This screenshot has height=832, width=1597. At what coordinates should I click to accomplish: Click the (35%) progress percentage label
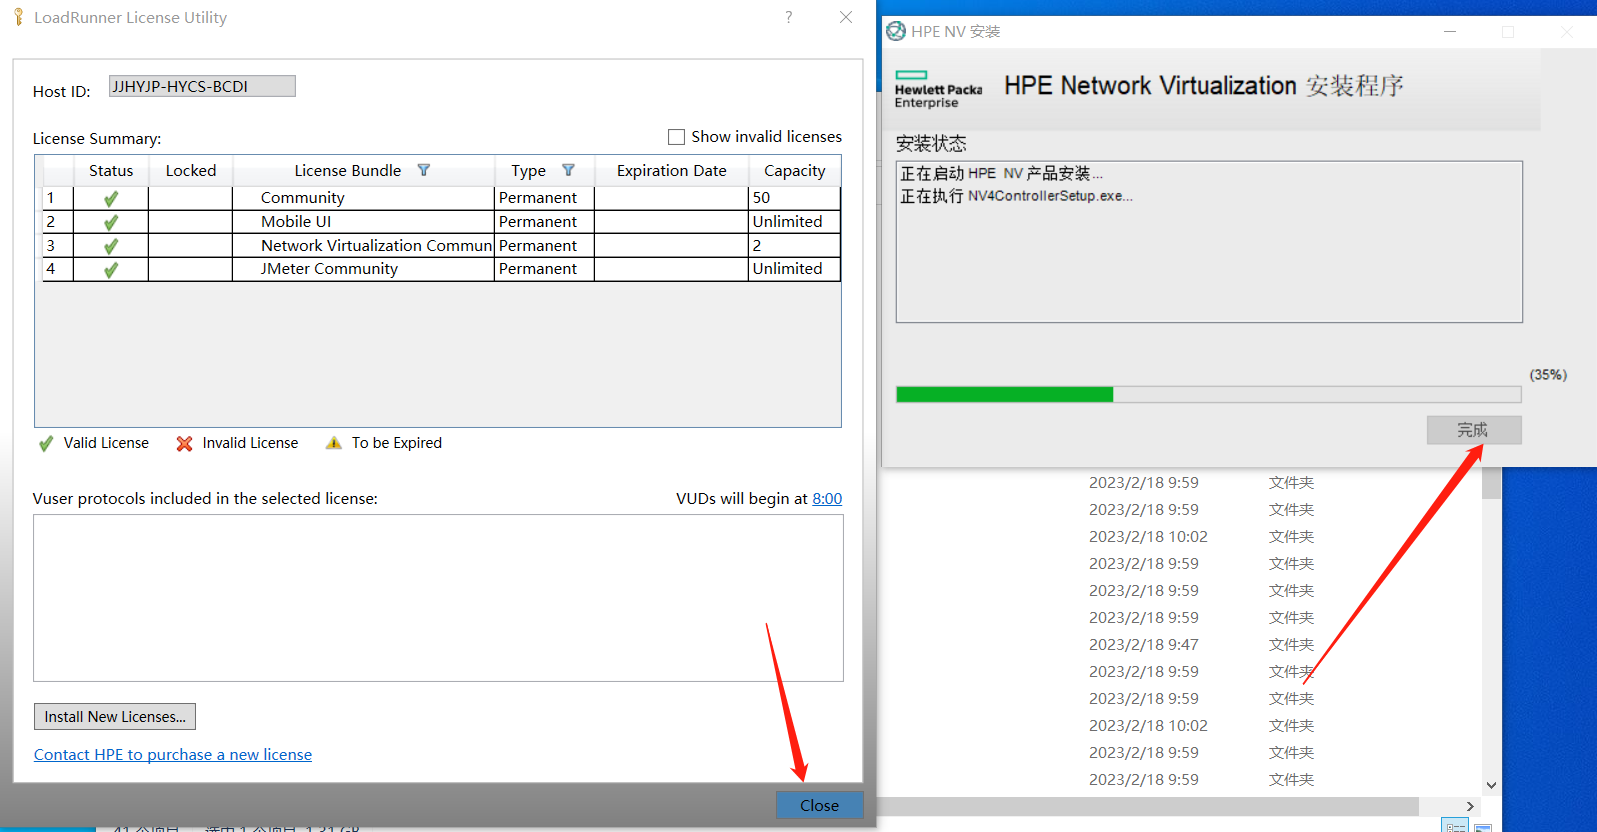pos(1548,375)
